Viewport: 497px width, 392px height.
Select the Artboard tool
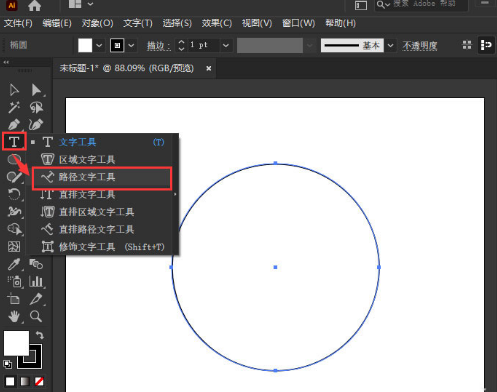pyautogui.click(x=14, y=299)
